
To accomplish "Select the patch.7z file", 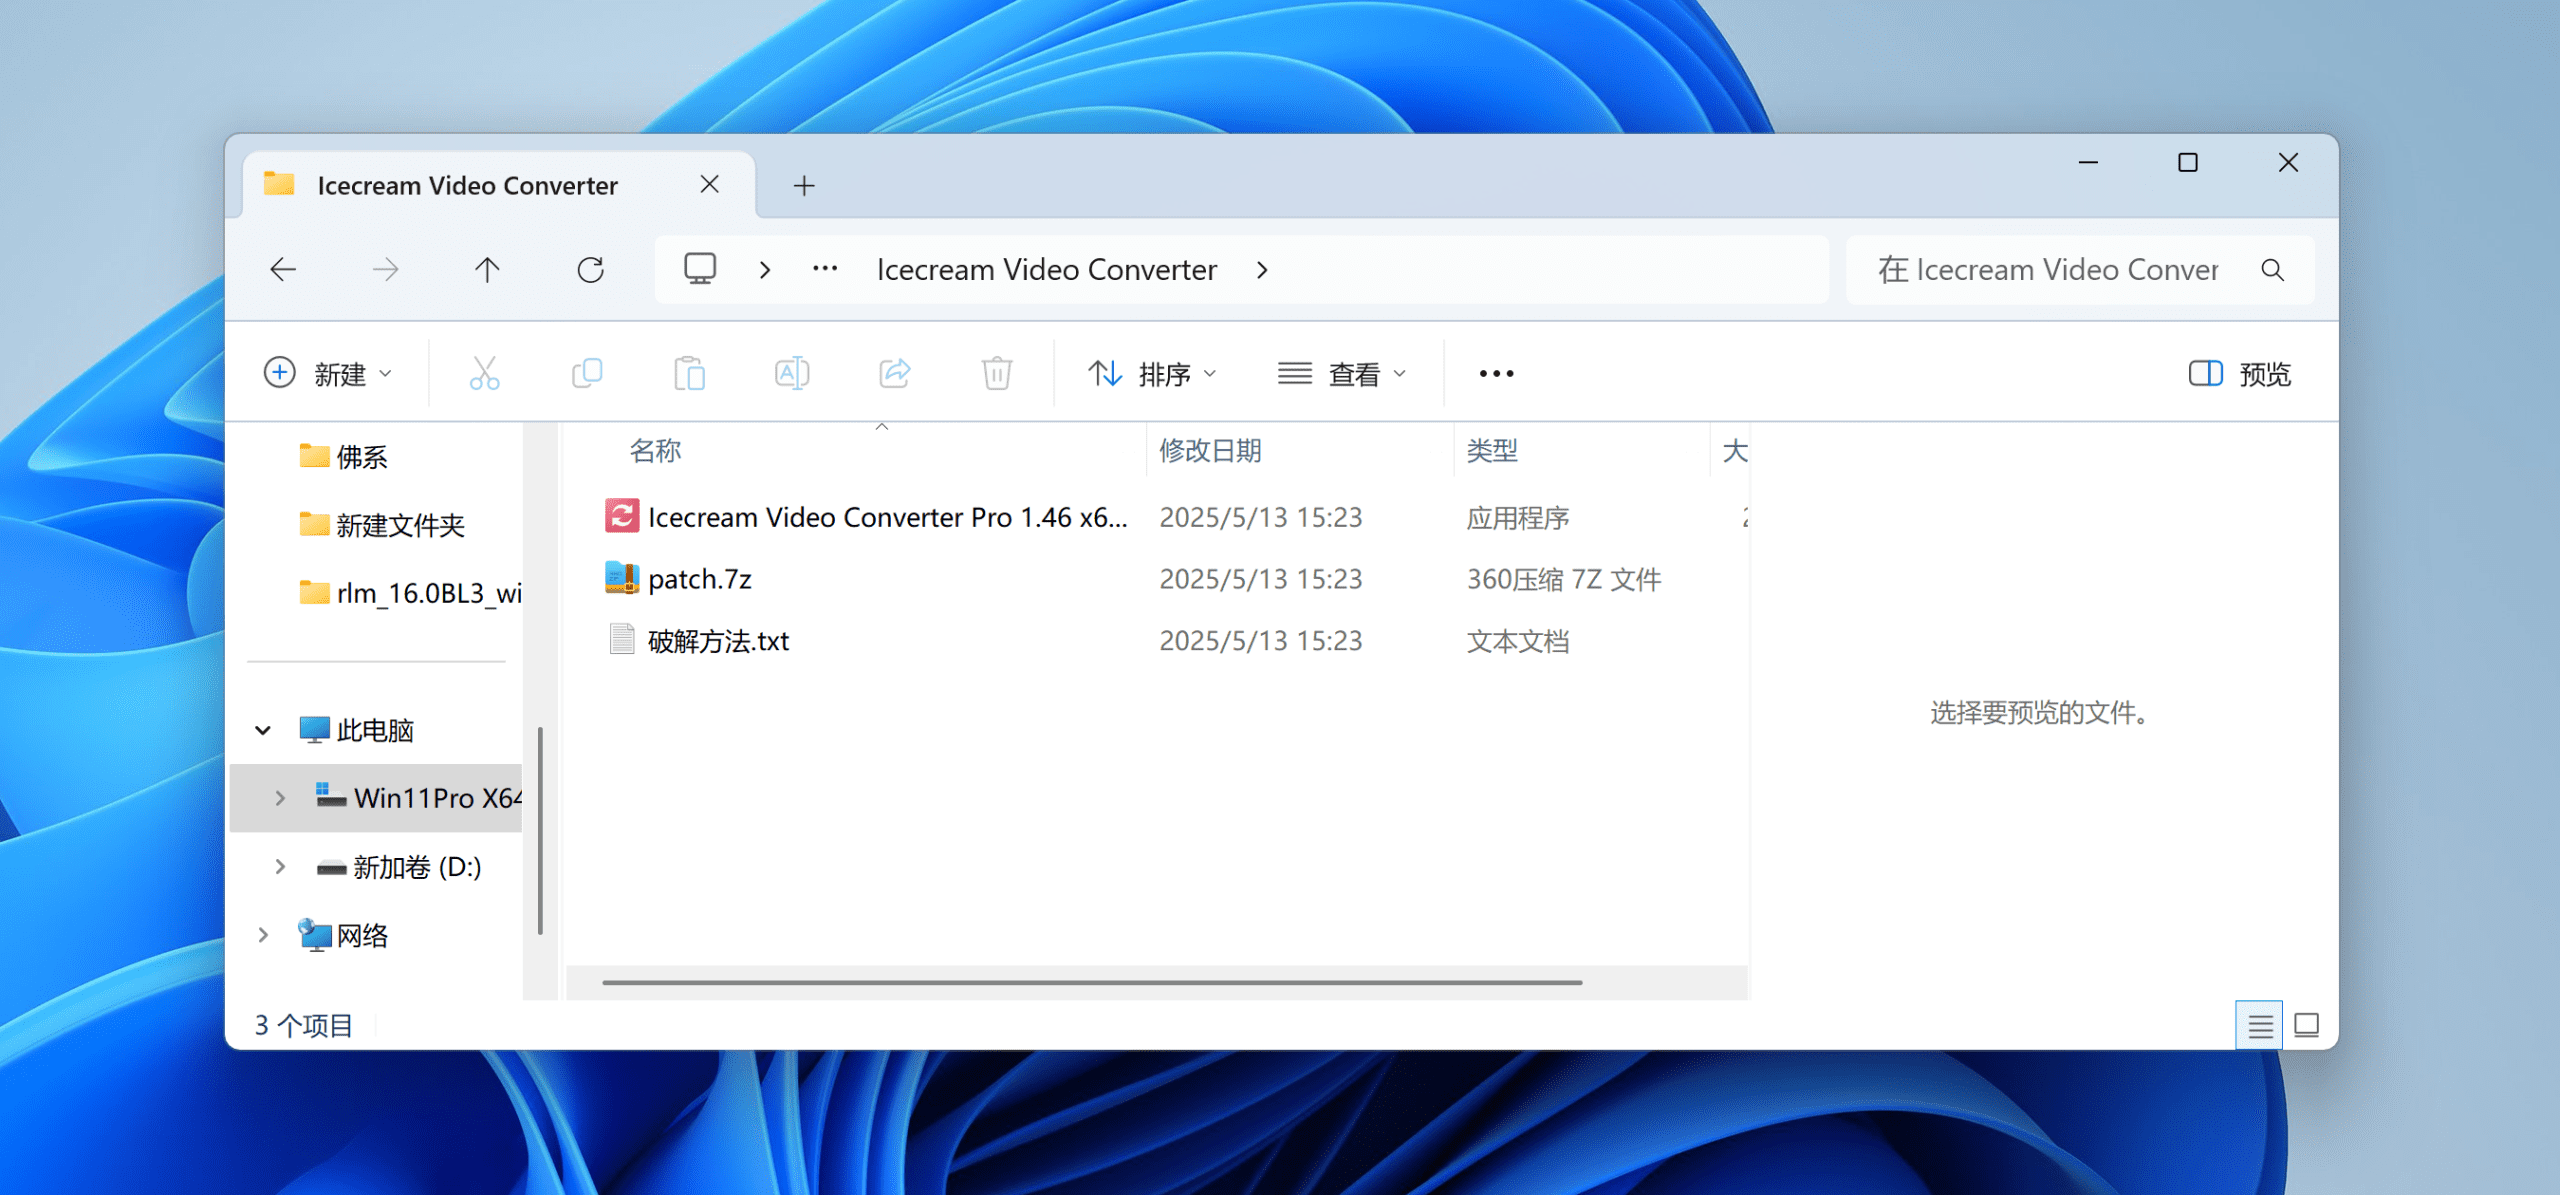I will 699,579.
